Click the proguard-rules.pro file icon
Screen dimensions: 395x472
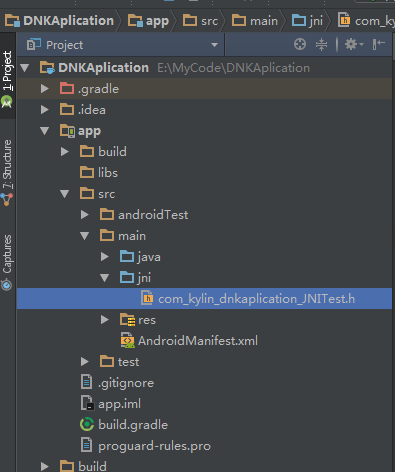point(86,445)
